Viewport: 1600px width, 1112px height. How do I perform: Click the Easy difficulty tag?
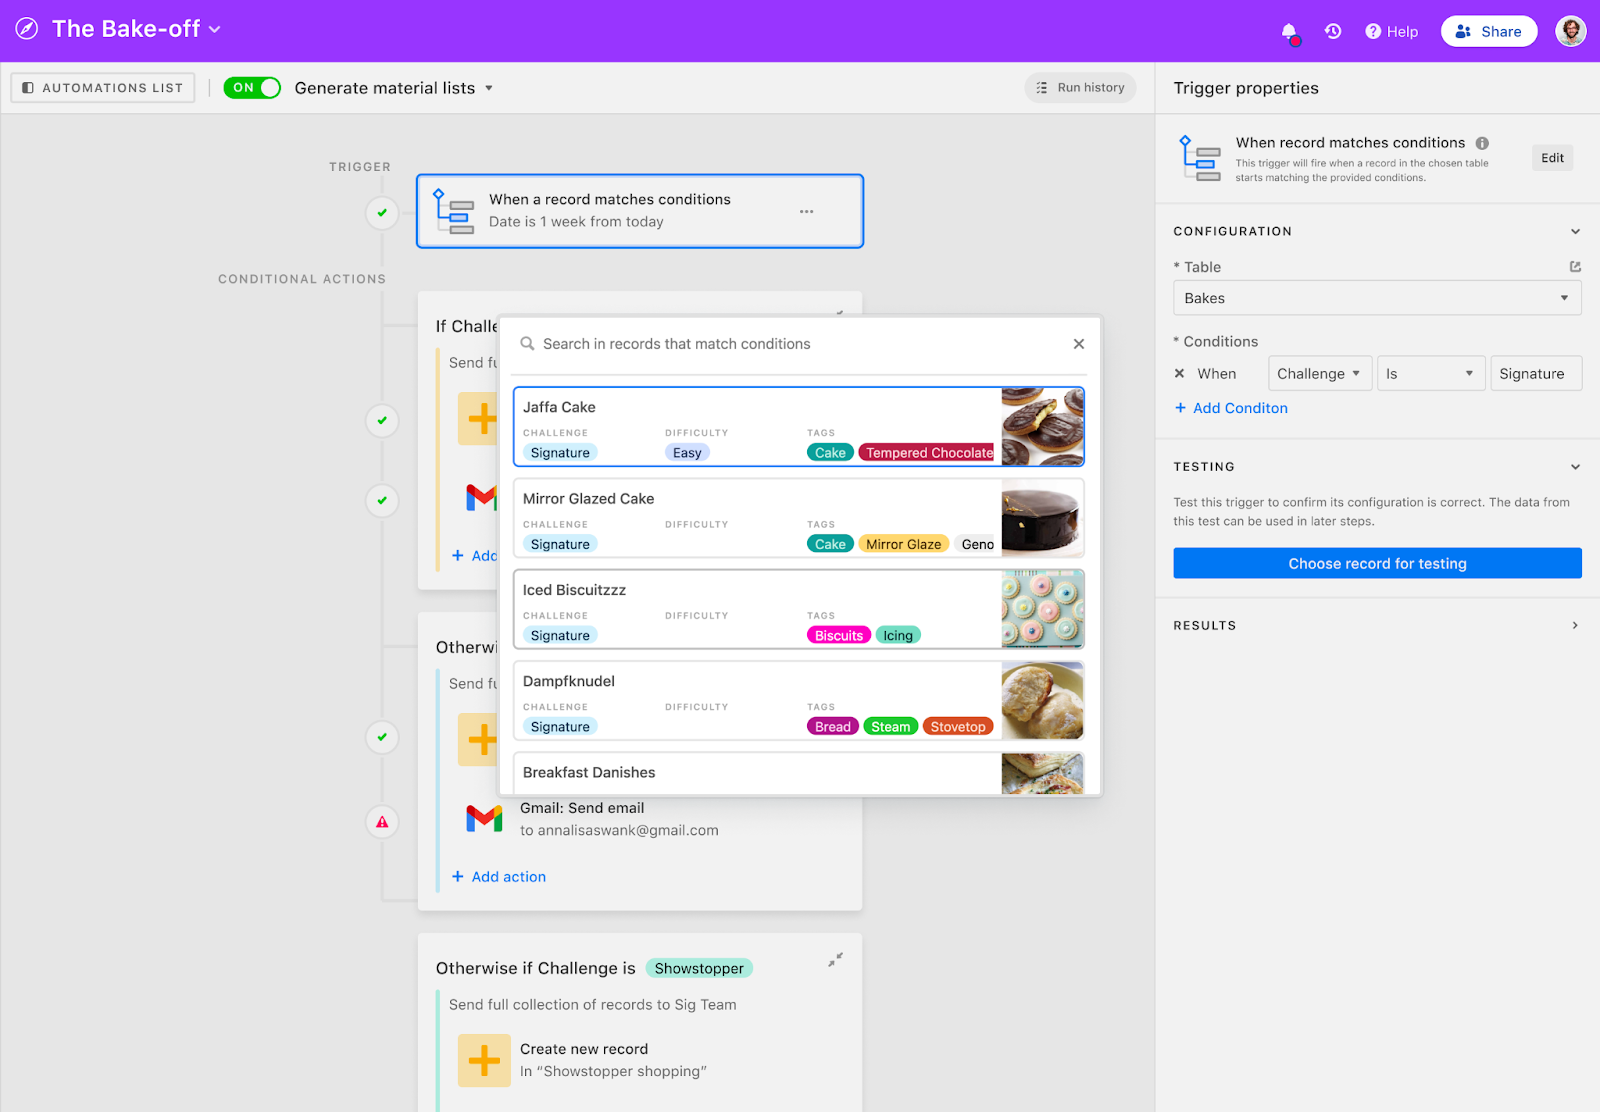click(x=687, y=453)
